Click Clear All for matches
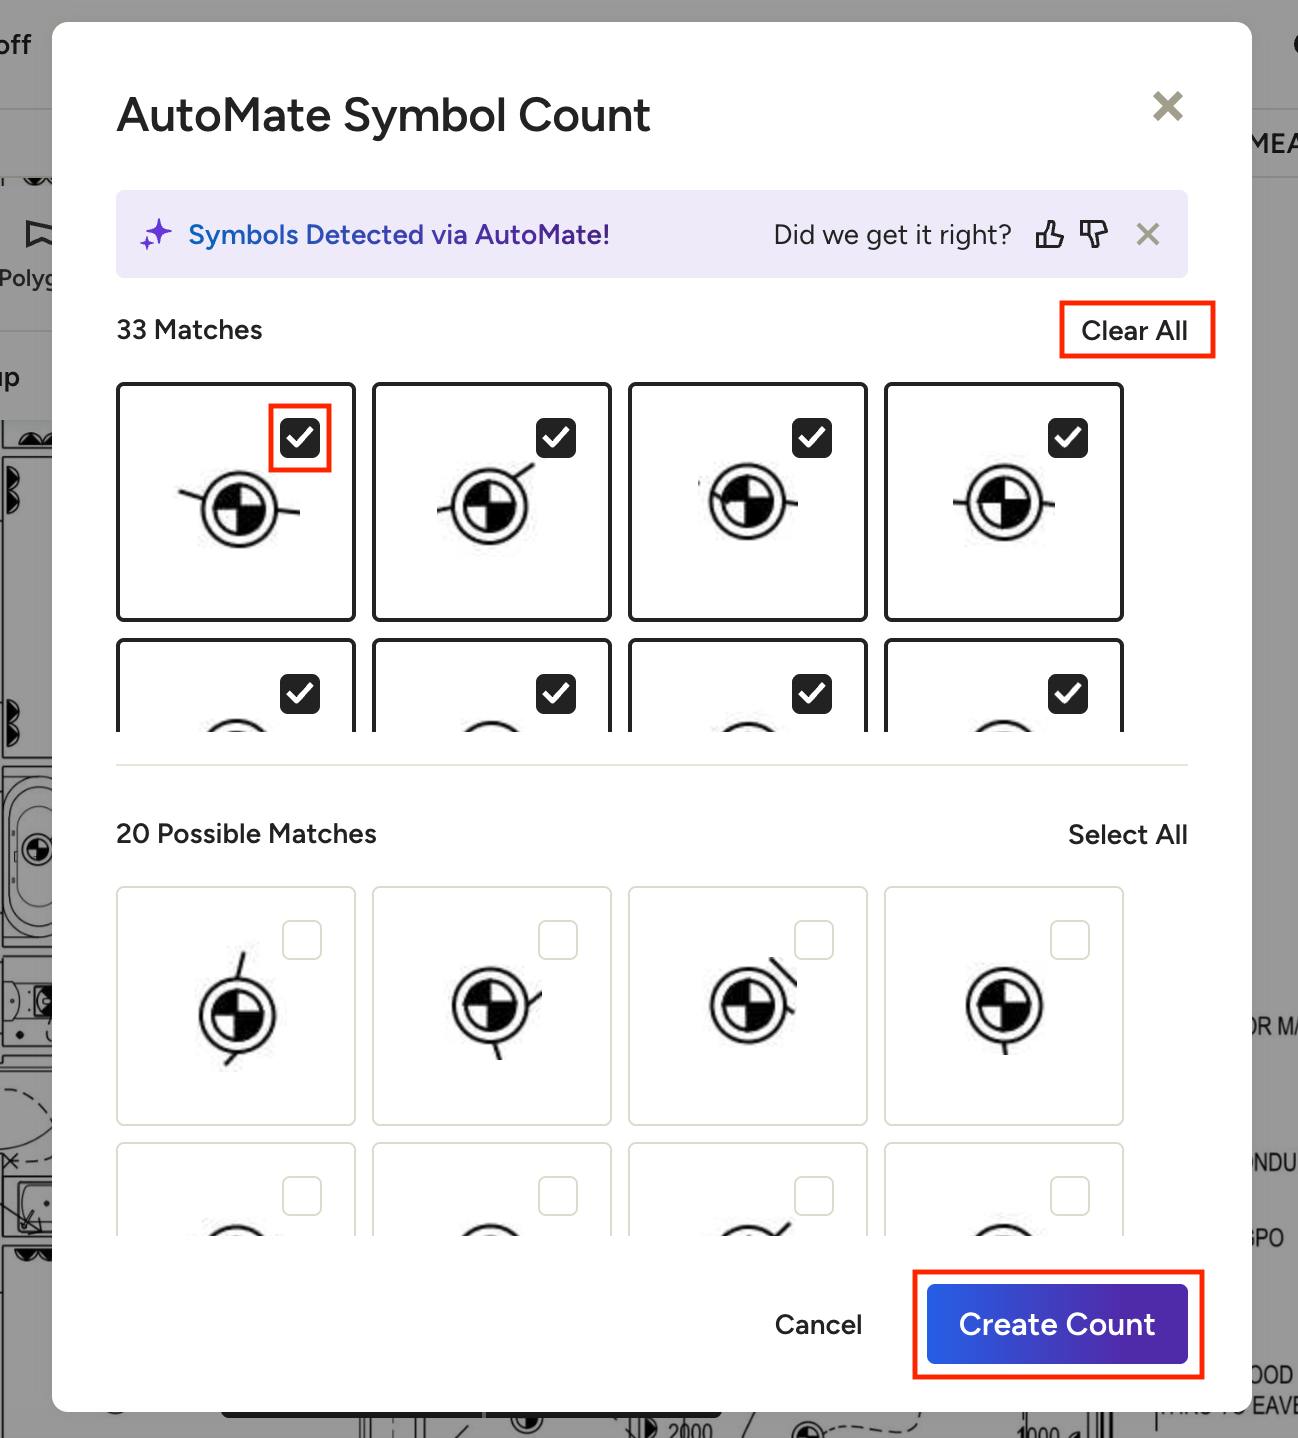The width and height of the screenshot is (1298, 1438). 1135,330
